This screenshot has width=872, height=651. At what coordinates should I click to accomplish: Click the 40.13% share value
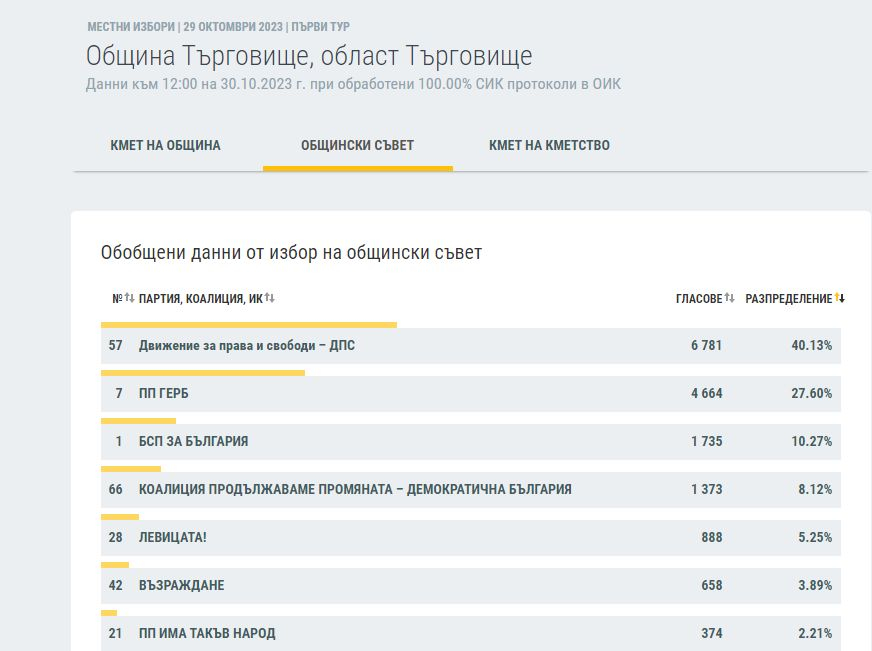812,346
